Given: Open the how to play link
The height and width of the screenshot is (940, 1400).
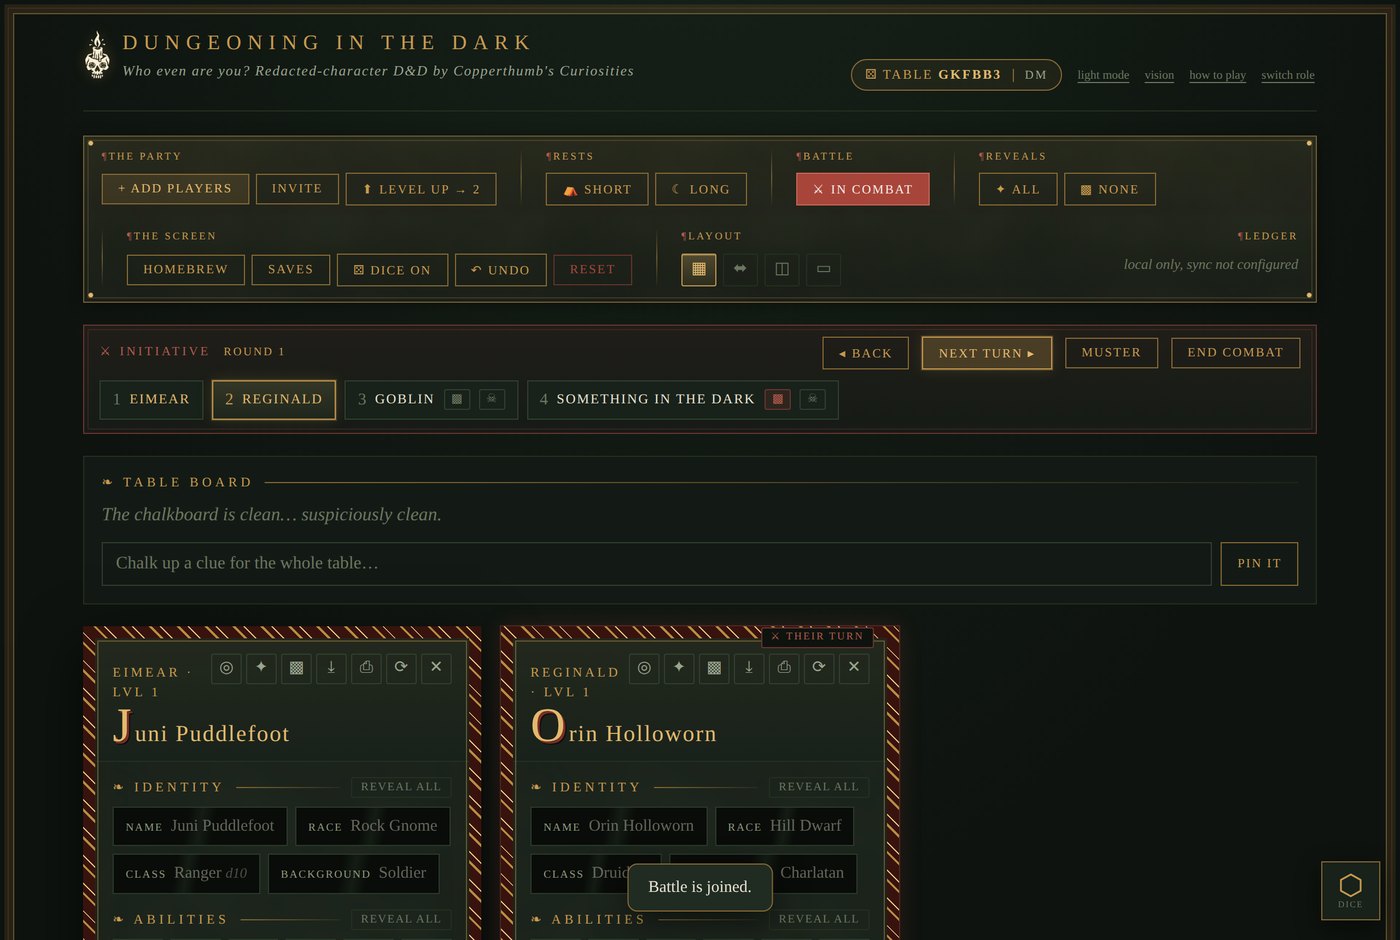Looking at the screenshot, I should point(1217,75).
